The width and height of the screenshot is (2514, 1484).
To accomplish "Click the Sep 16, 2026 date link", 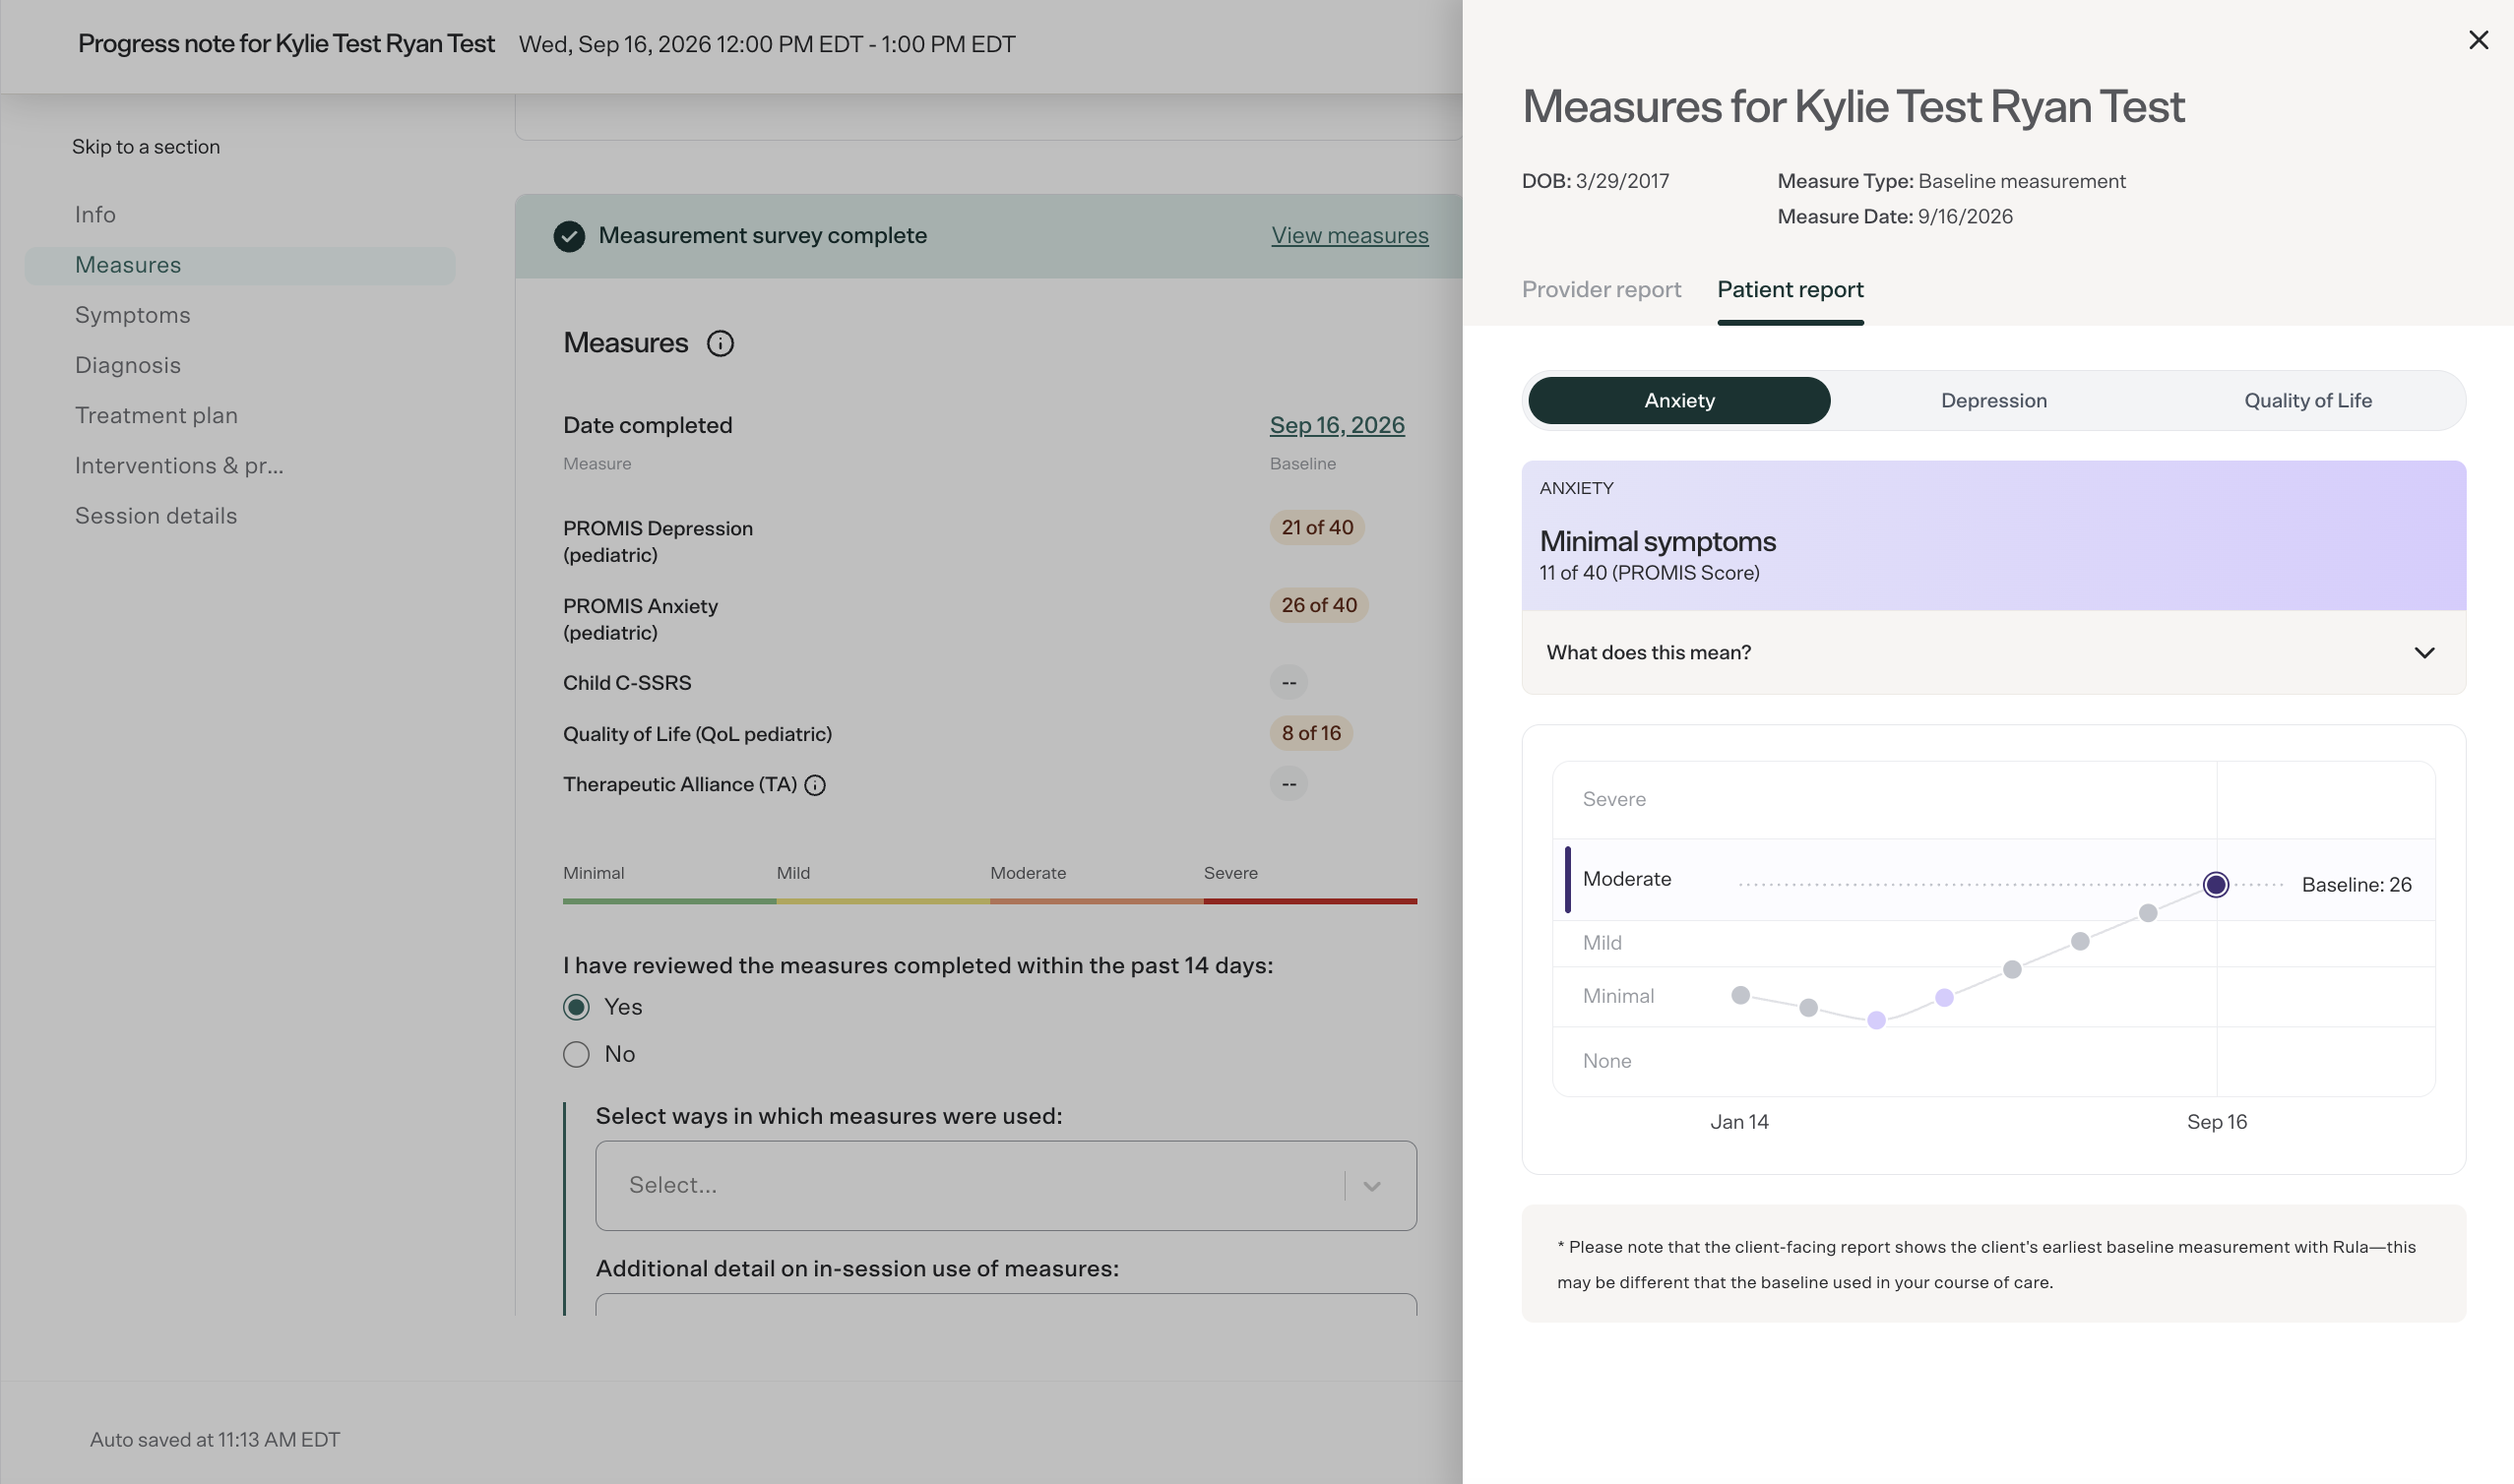I will point(1337,425).
